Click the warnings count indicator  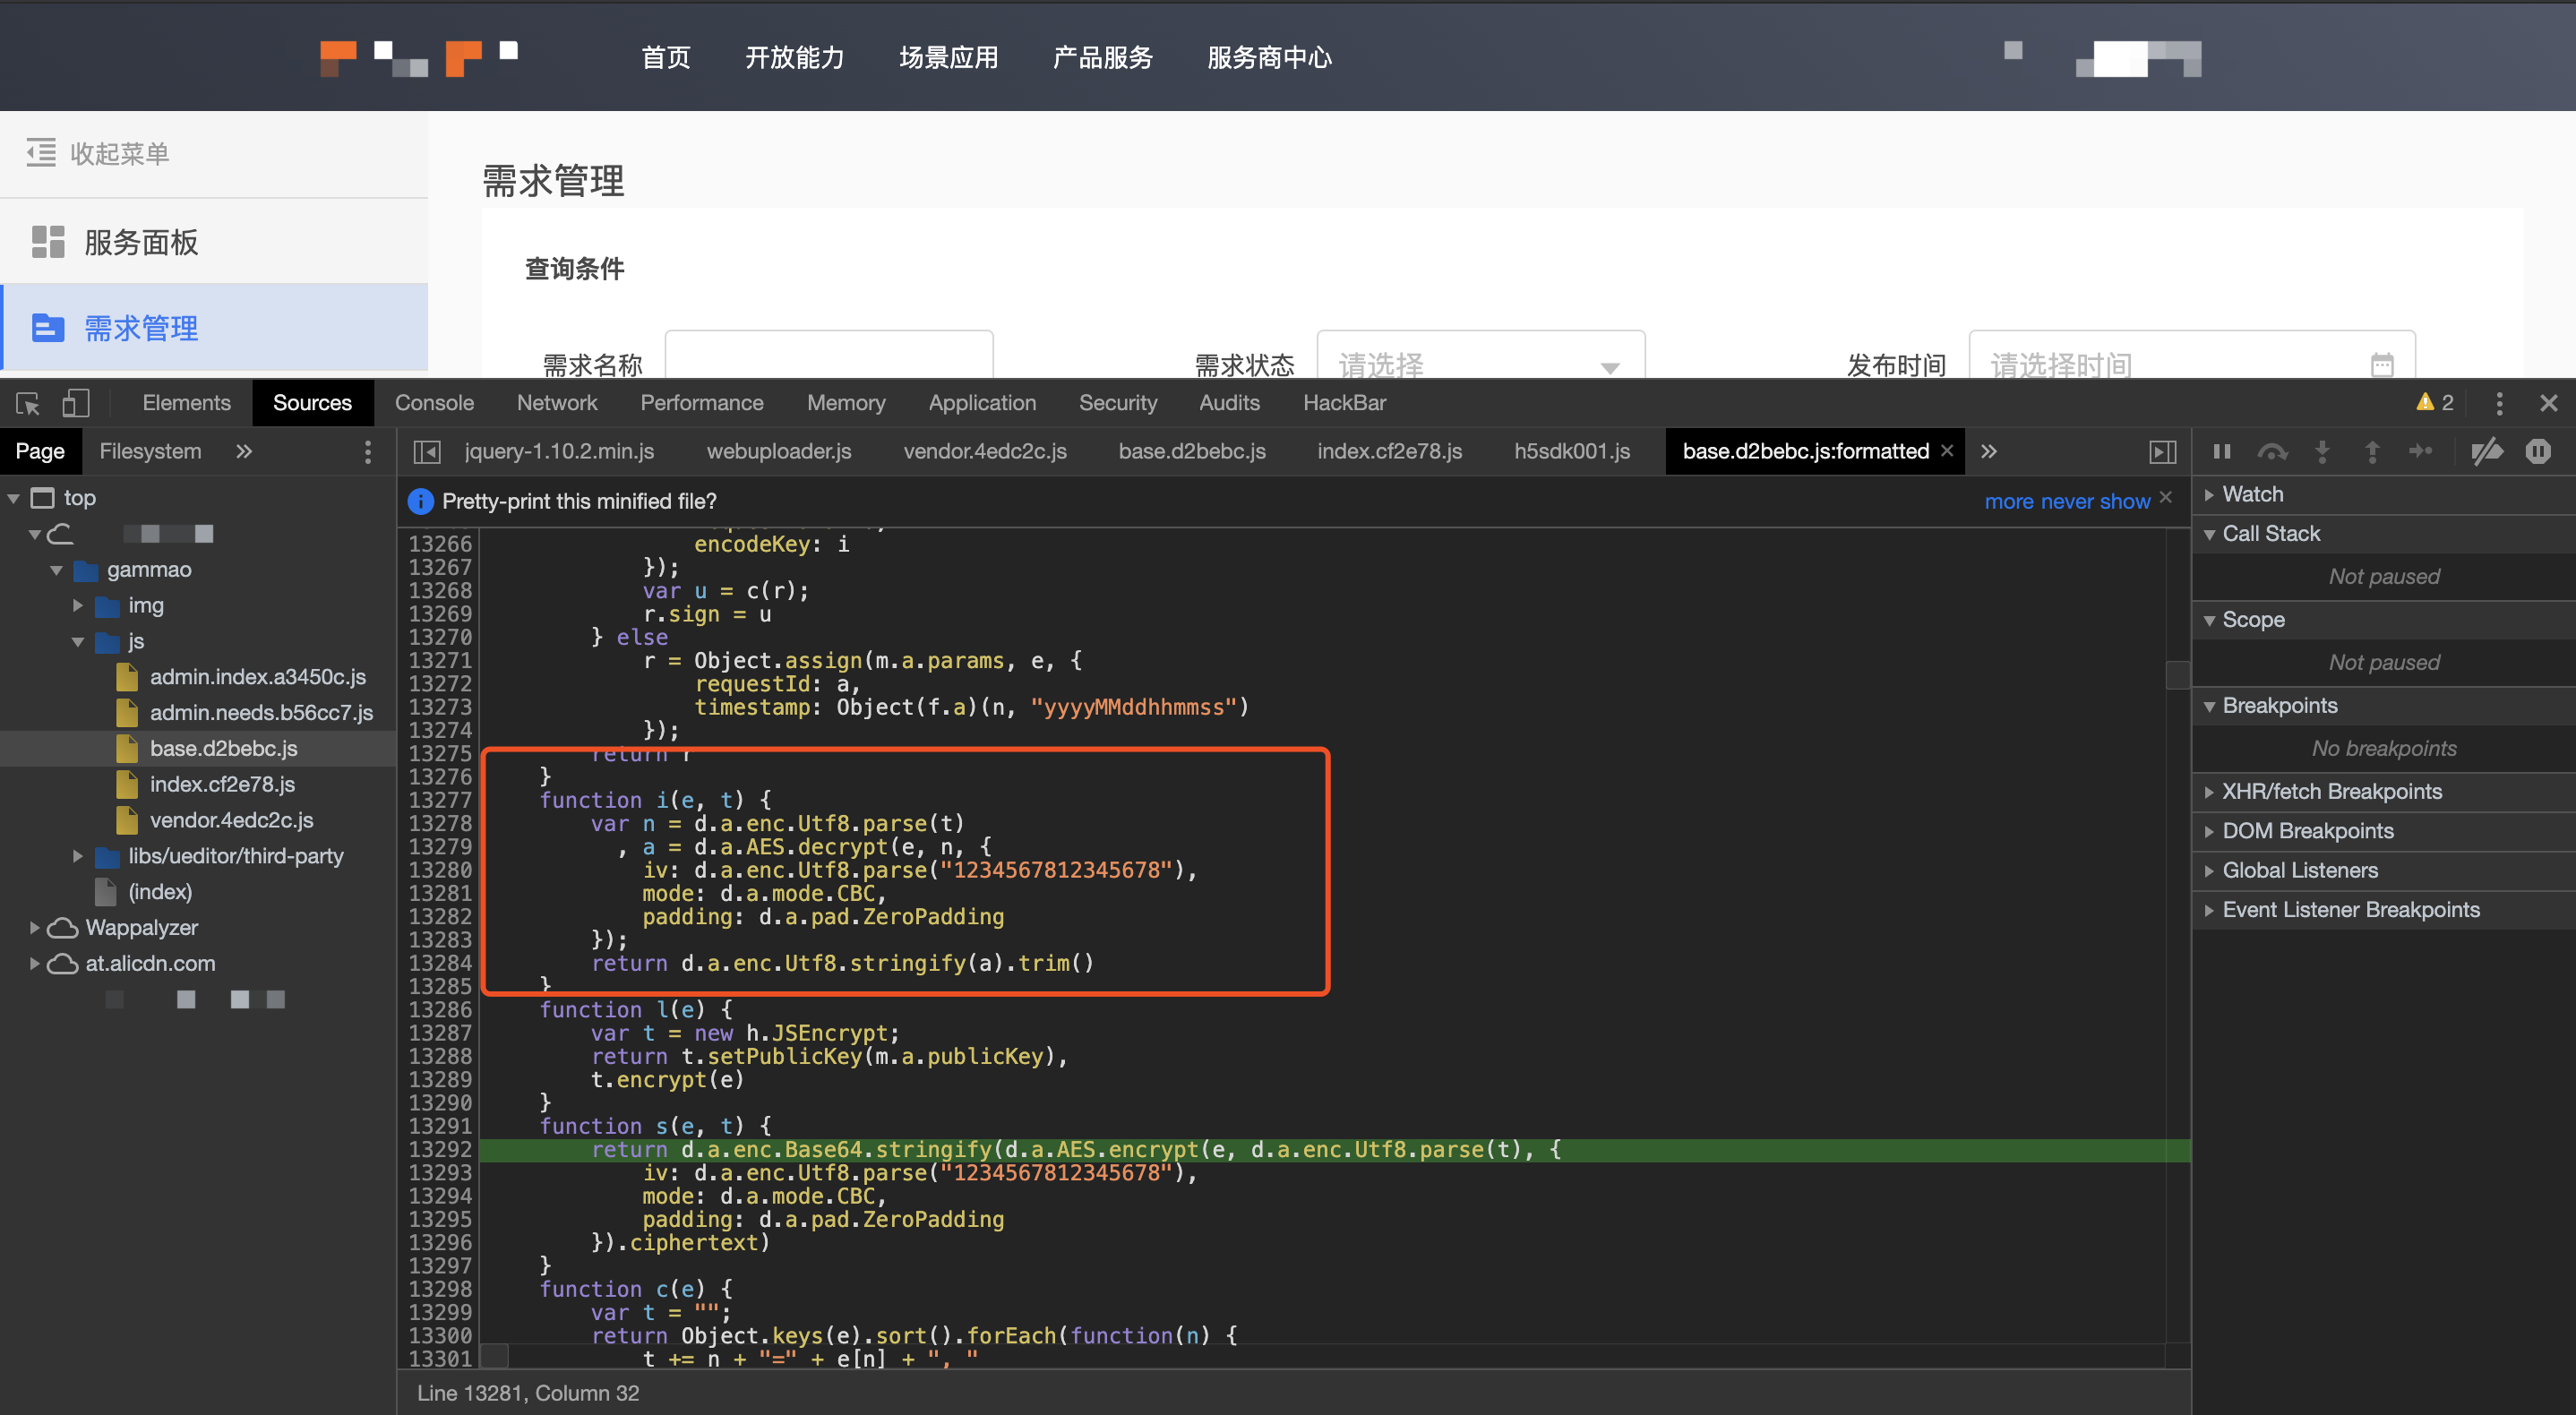pyautogui.click(x=2435, y=403)
